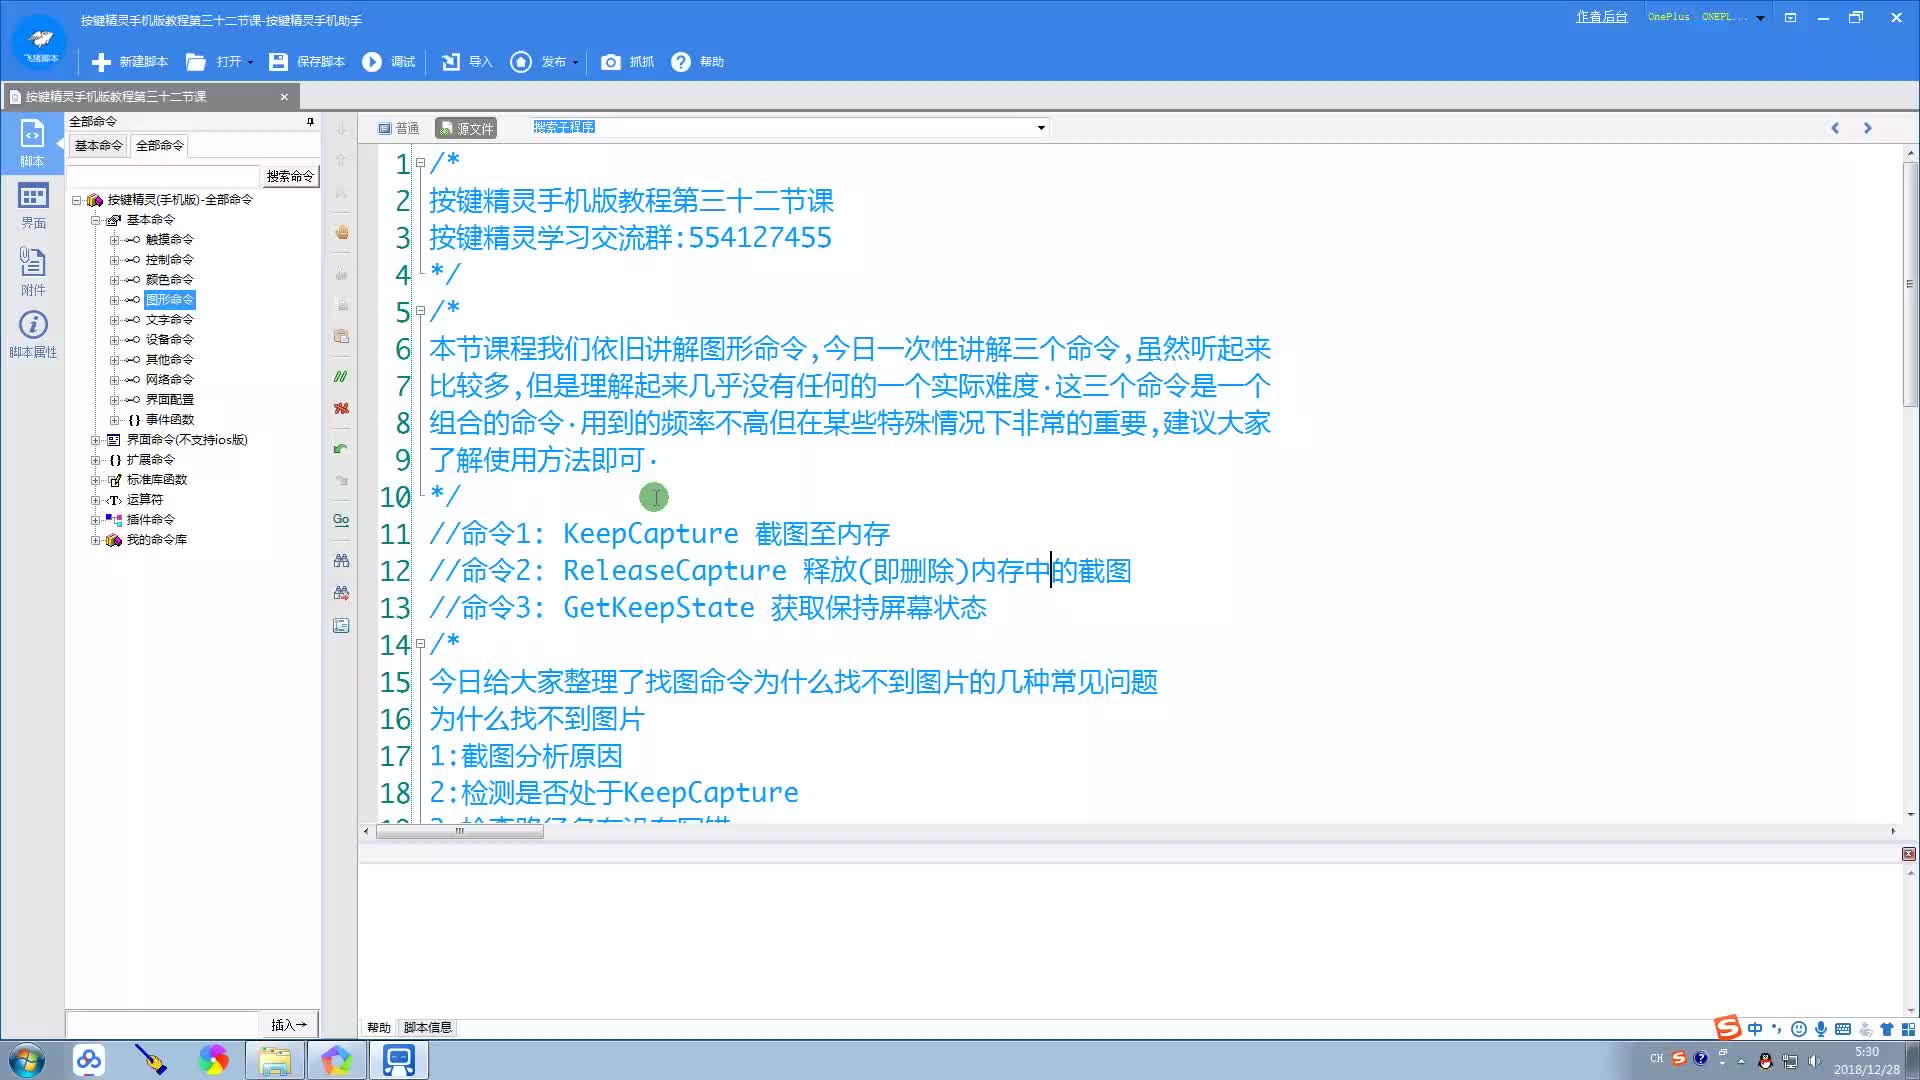Create a new script with 新建脚本
Screen dimensions: 1920x1080
pos(130,62)
